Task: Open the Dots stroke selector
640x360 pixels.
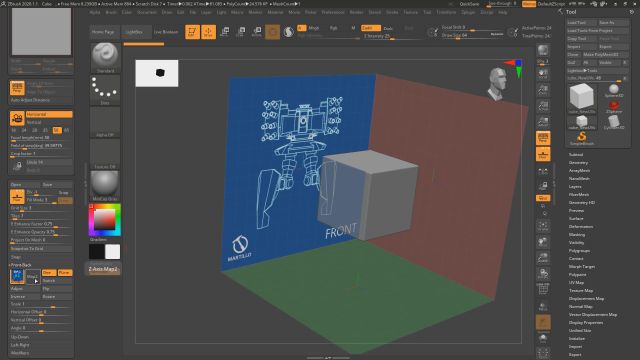Action: [x=105, y=90]
